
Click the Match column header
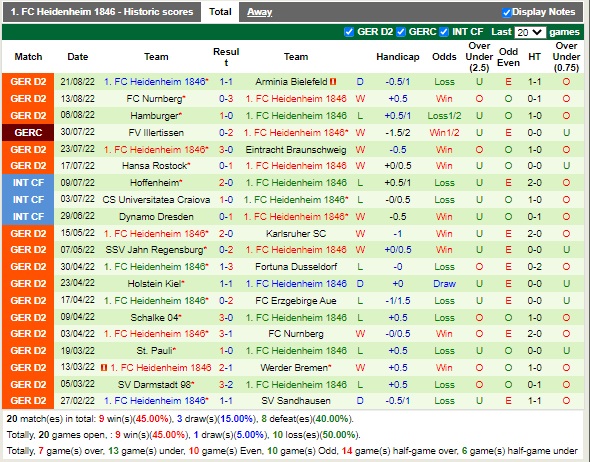28,57
